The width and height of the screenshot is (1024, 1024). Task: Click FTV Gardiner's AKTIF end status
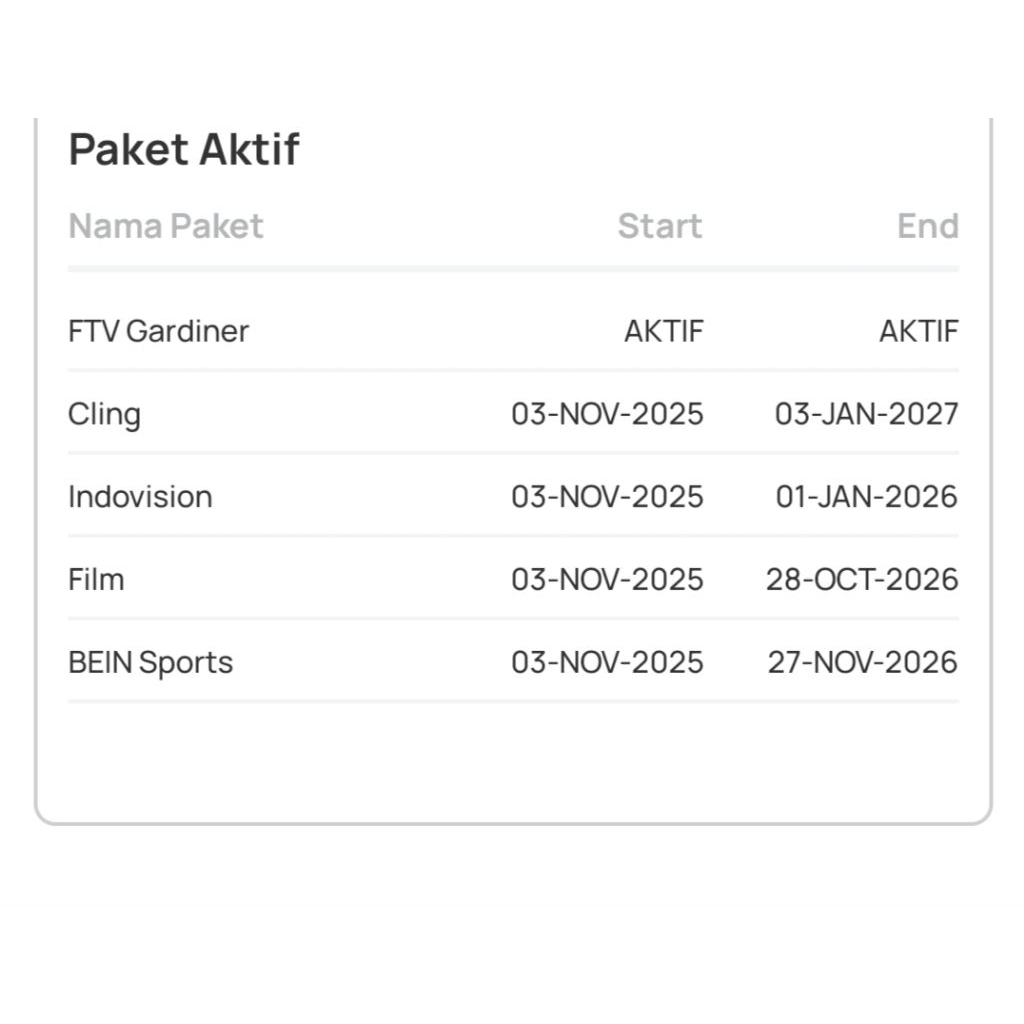[x=918, y=331]
